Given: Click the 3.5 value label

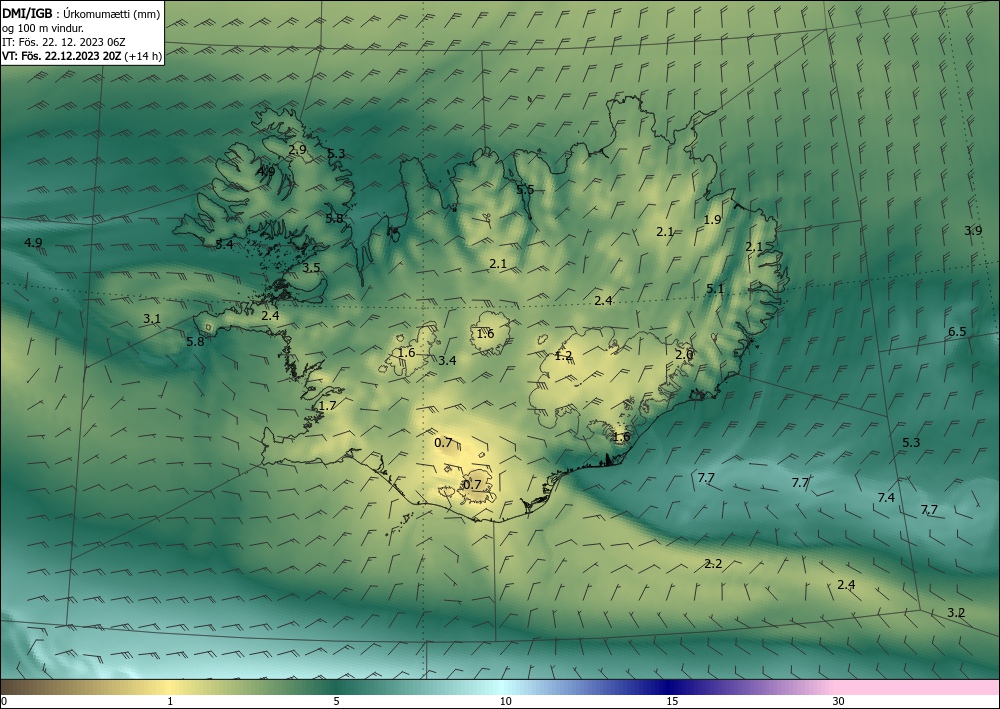Looking at the screenshot, I should [x=311, y=268].
